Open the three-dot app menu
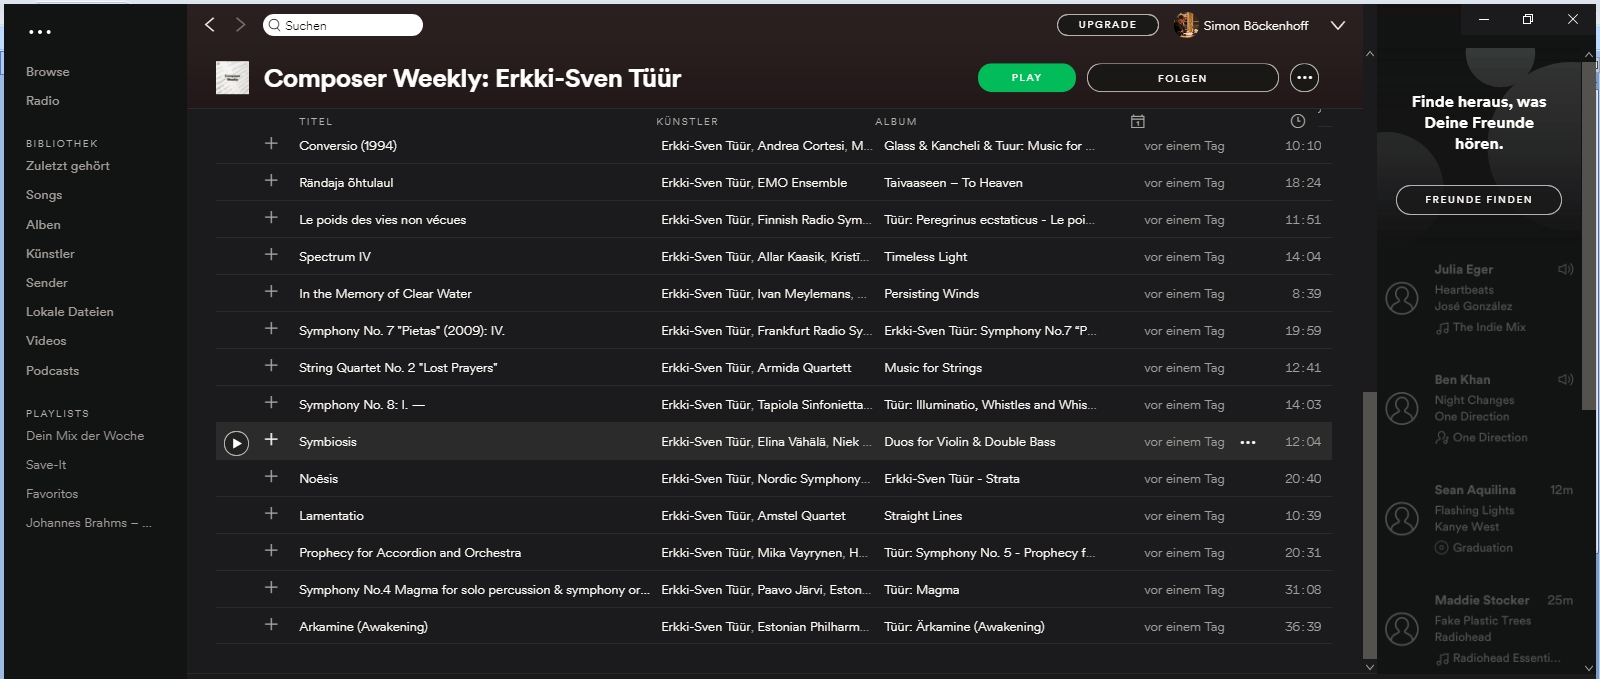The image size is (1600, 679). [40, 32]
